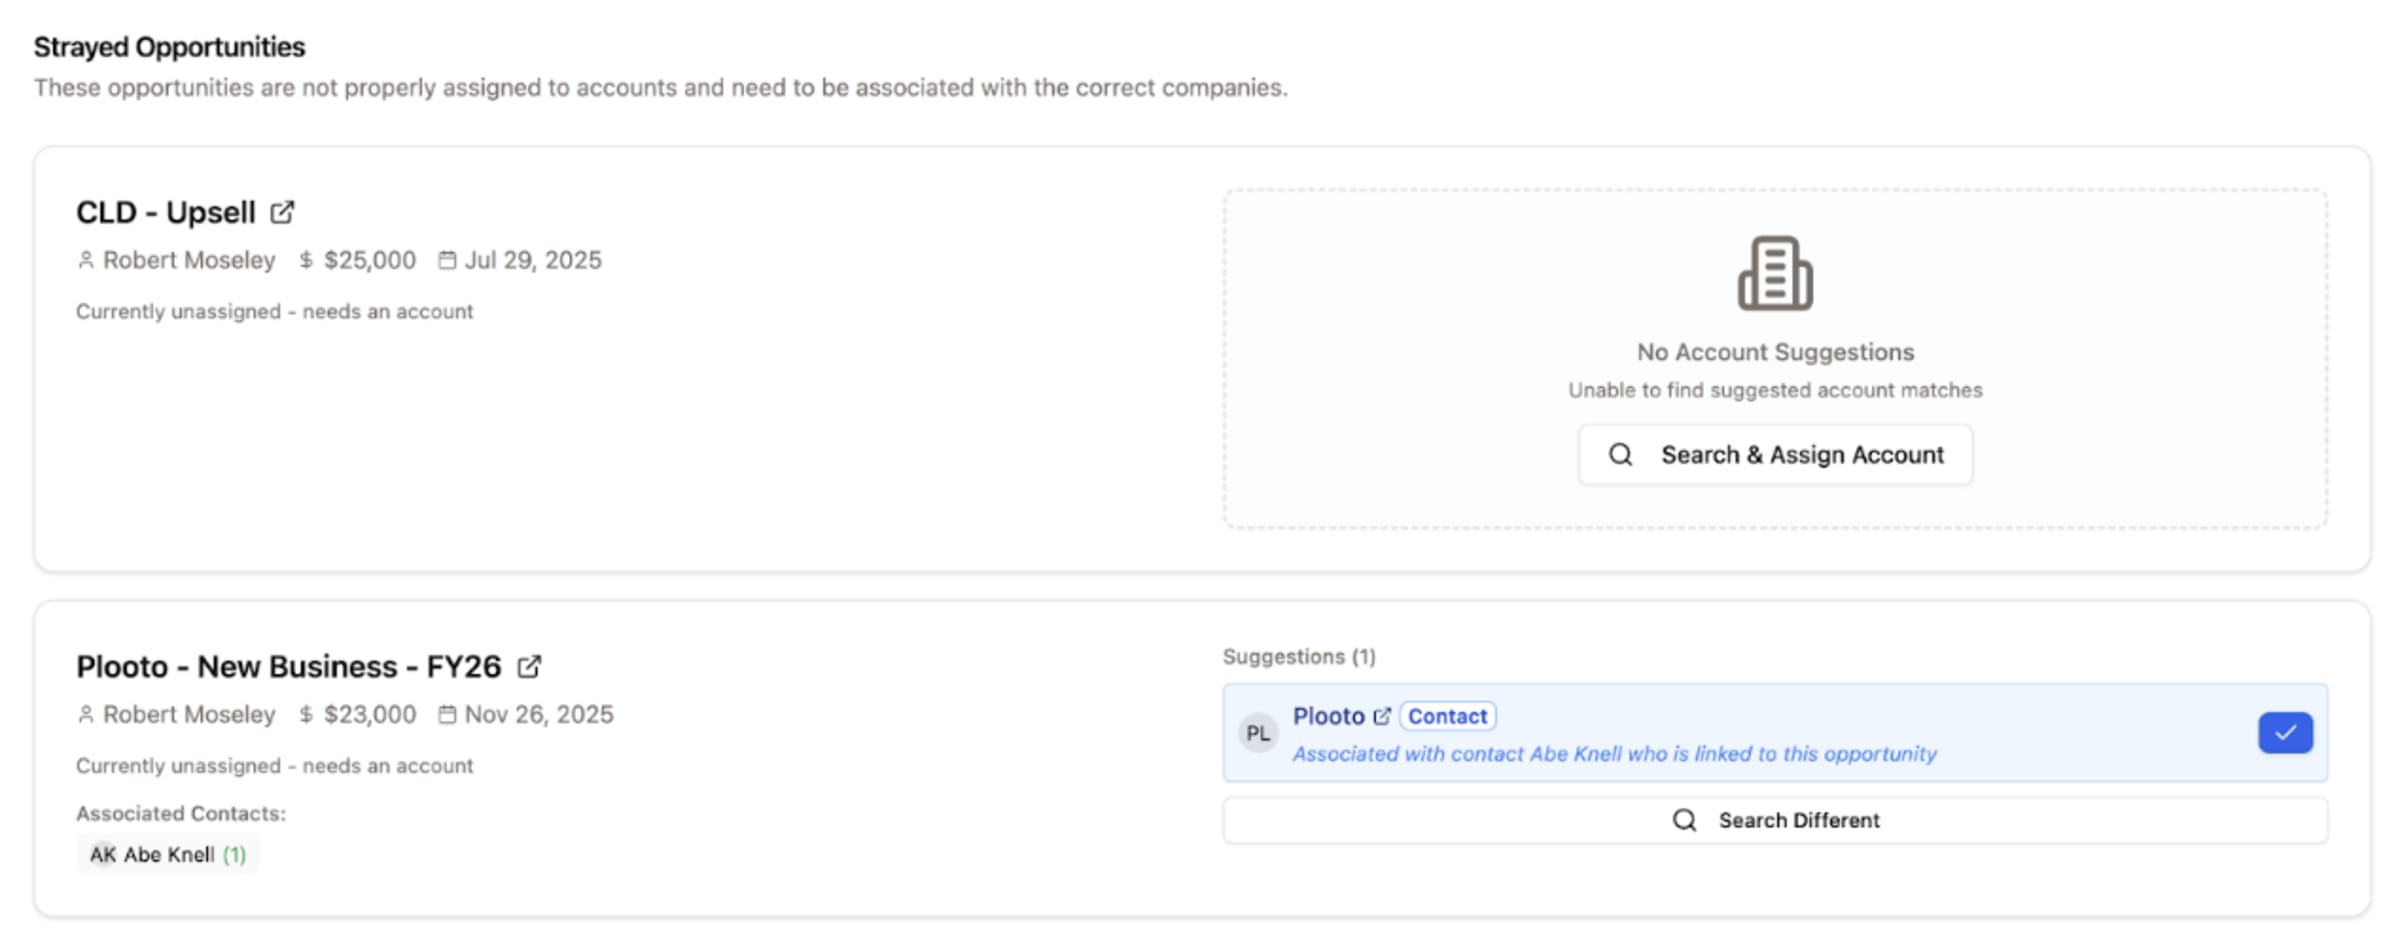Click the AK avatar for Abe Knell

pos(102,854)
